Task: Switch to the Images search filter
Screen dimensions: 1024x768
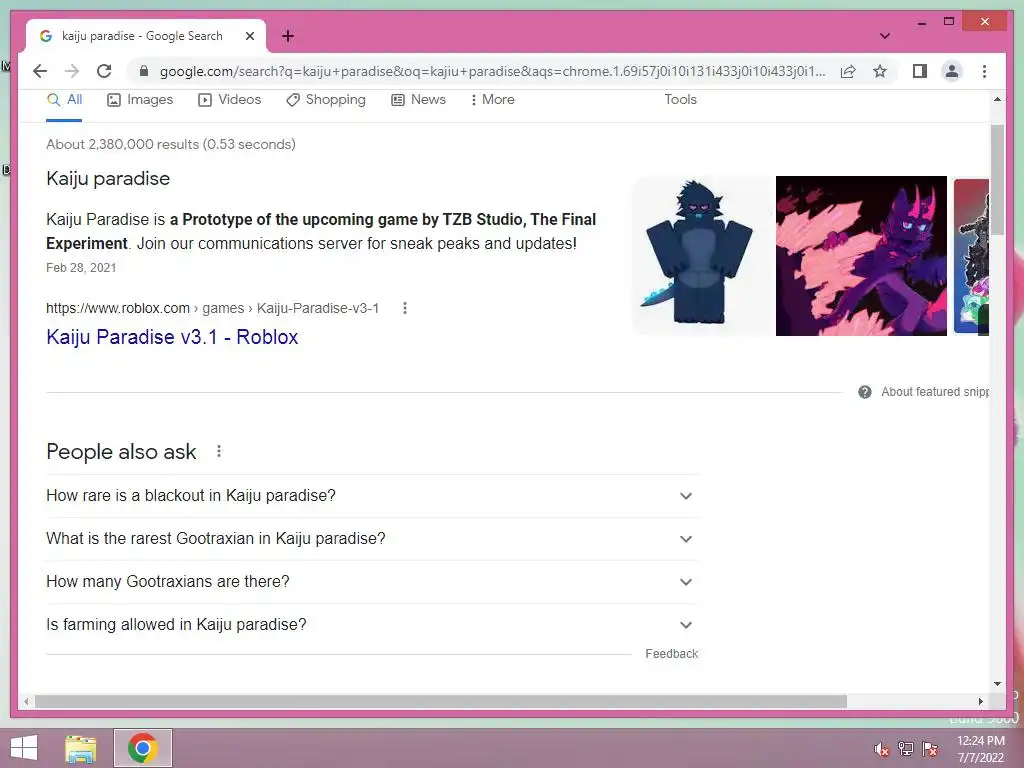Action: tap(140, 100)
